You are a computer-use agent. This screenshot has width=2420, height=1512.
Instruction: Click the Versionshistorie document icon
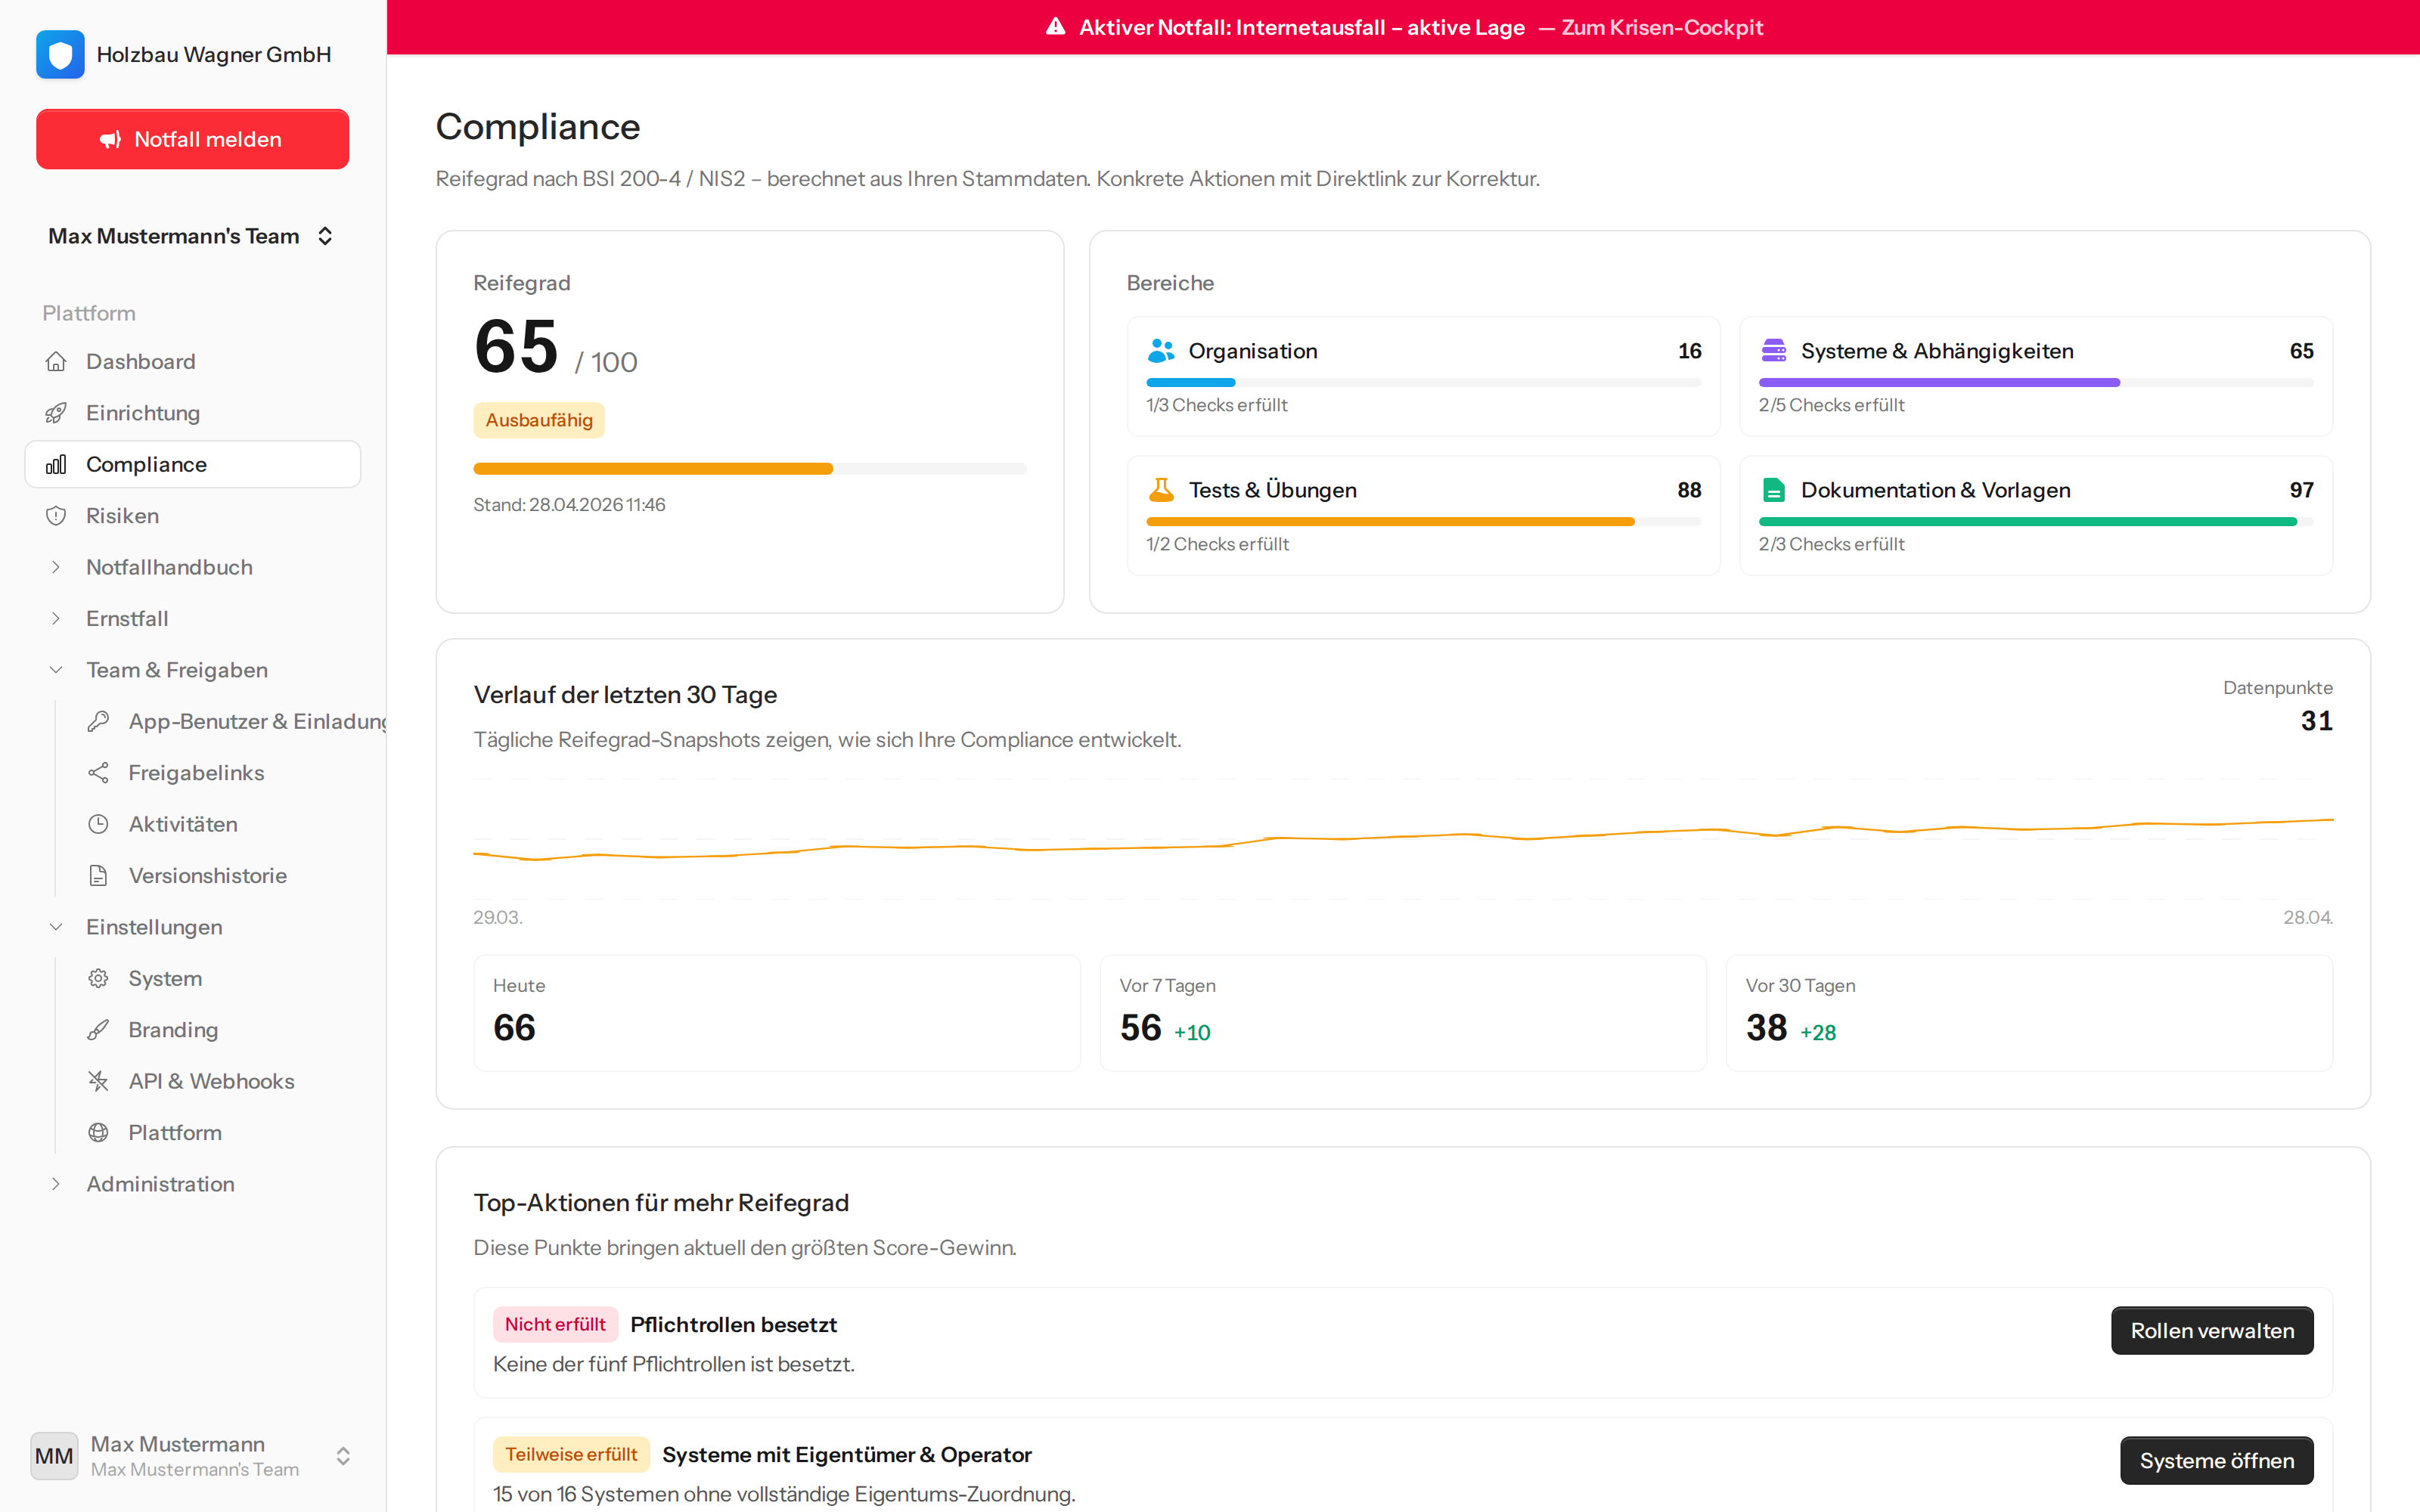98,876
